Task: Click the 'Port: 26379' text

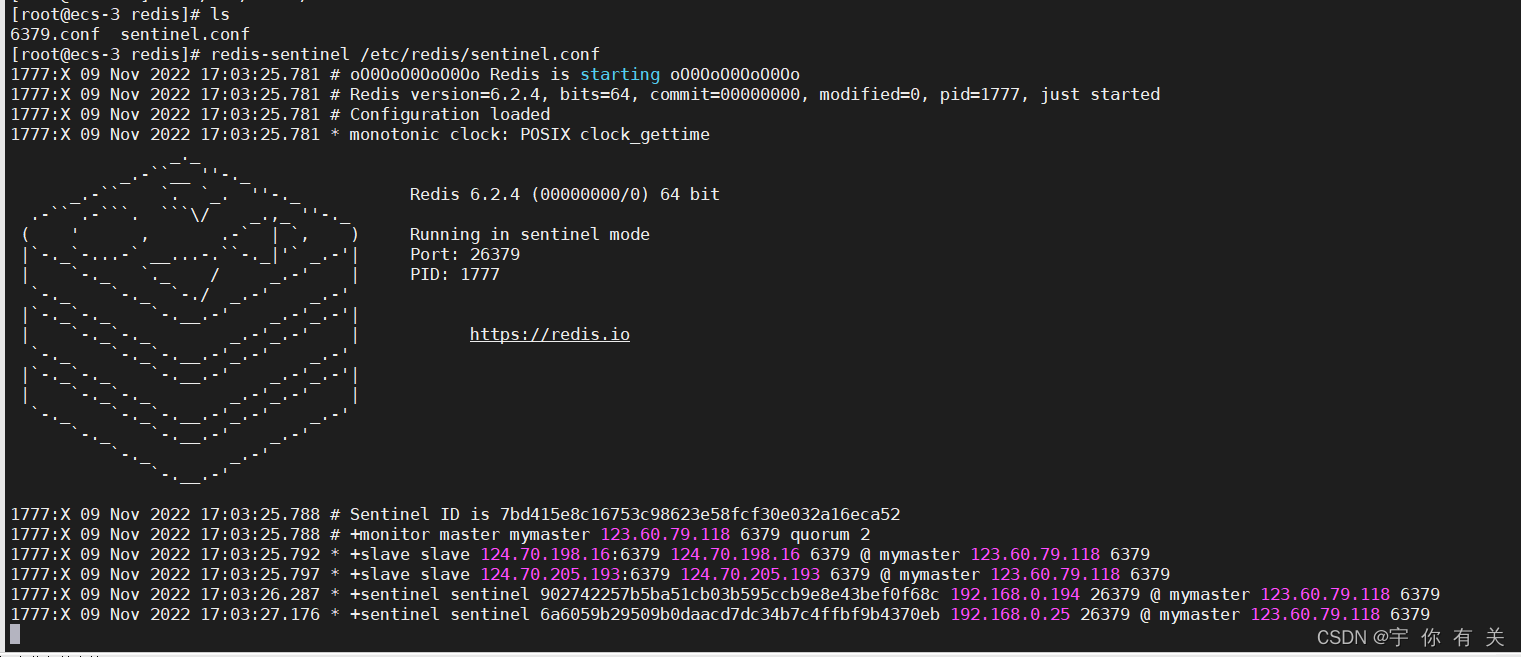Action: click(x=465, y=254)
